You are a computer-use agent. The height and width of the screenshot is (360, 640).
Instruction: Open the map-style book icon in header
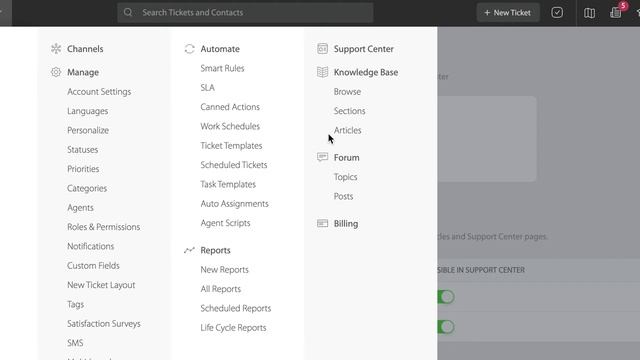tap(589, 13)
